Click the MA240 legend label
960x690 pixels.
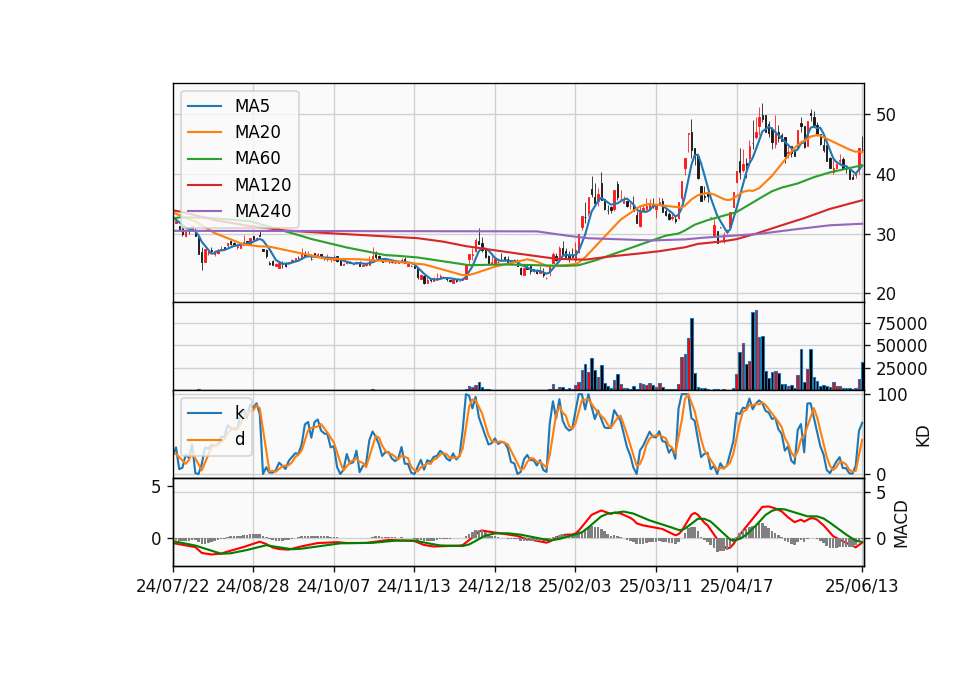[x=263, y=211]
